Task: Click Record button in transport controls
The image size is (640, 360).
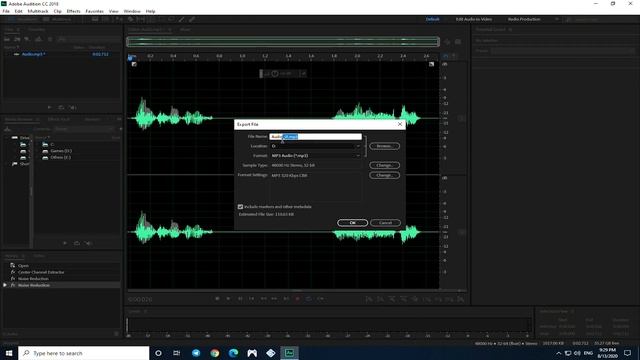Action: pyautogui.click(x=297, y=299)
